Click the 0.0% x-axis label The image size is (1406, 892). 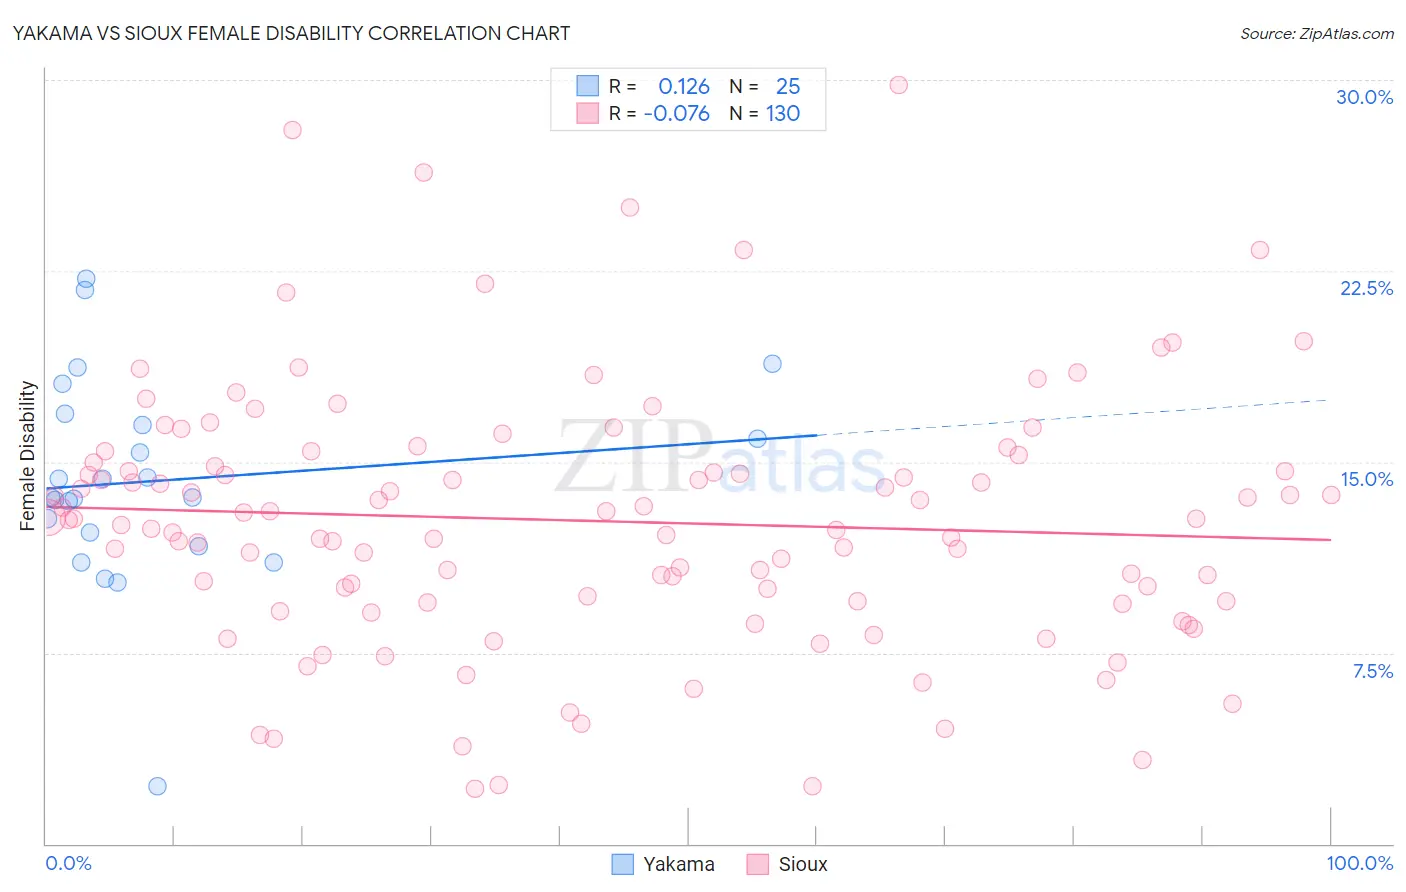click(68, 863)
